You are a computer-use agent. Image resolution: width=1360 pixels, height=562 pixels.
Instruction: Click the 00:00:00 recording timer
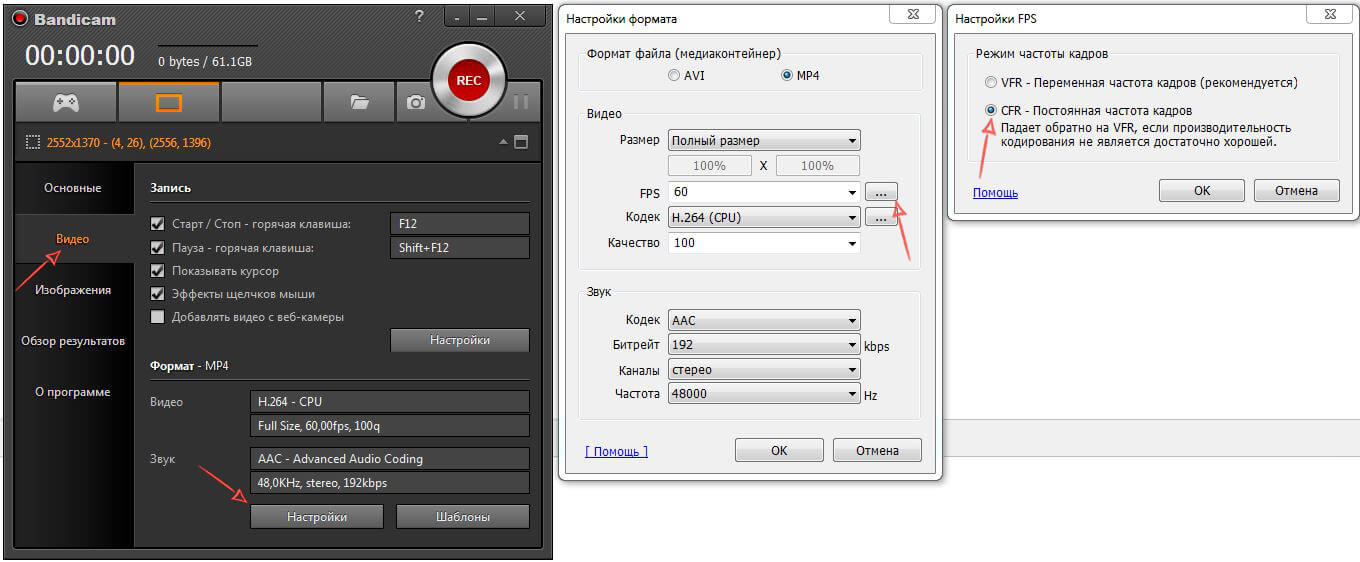(x=80, y=56)
